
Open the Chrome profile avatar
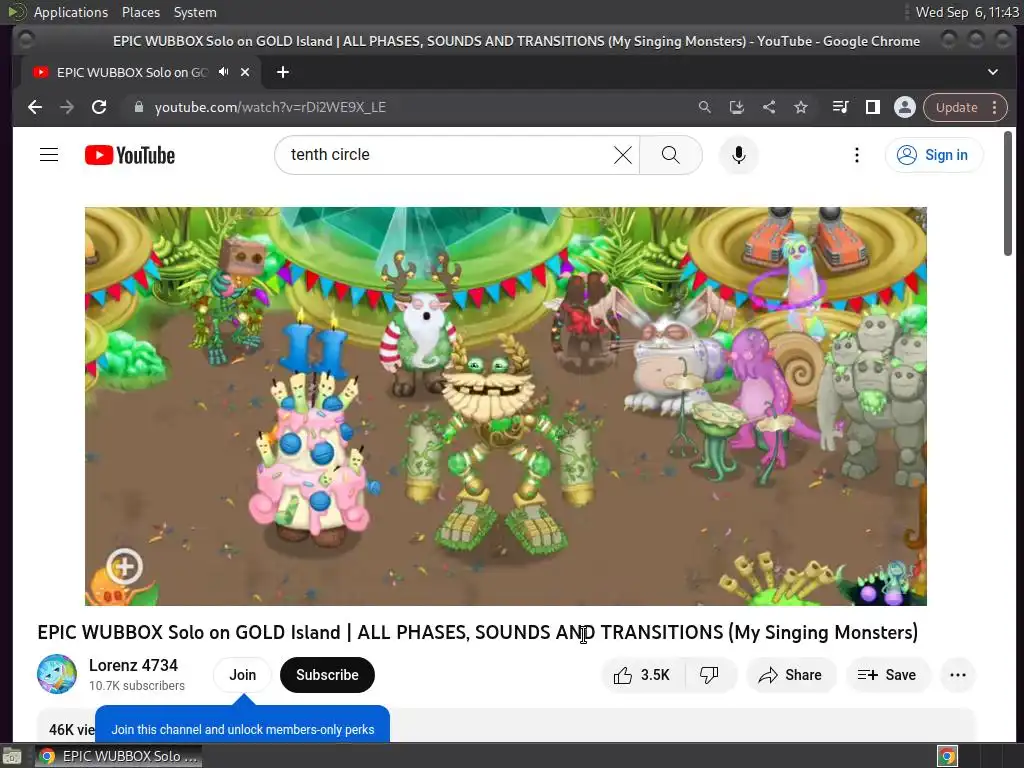(904, 107)
